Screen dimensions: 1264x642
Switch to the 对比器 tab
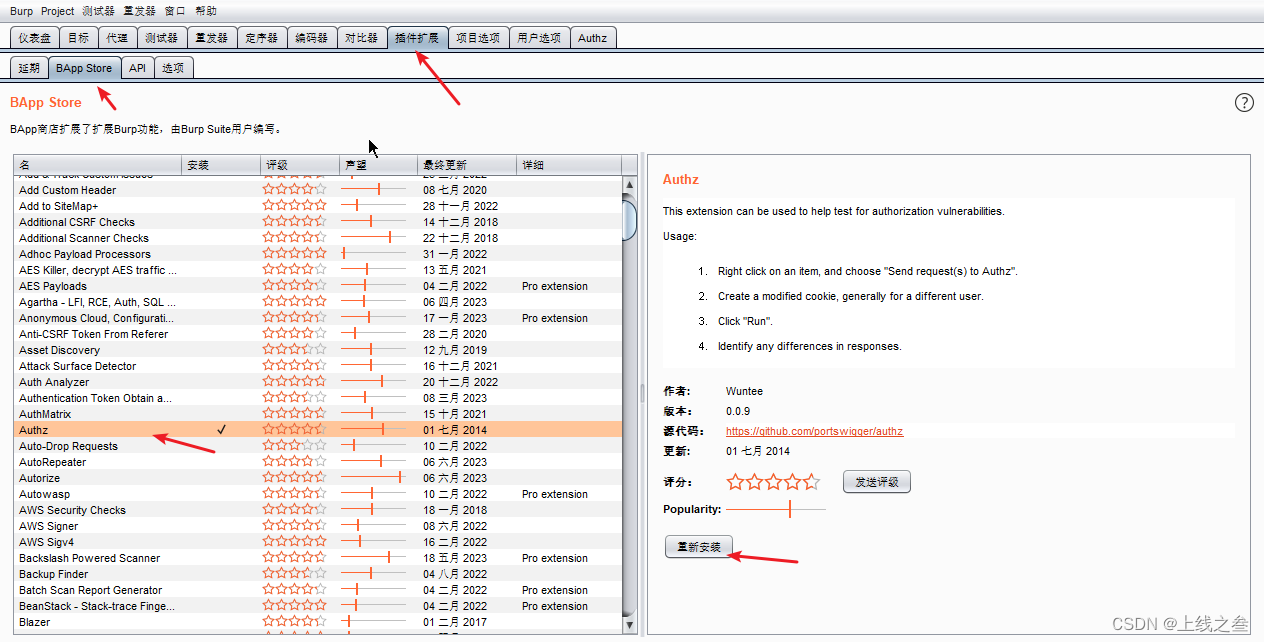pos(361,38)
